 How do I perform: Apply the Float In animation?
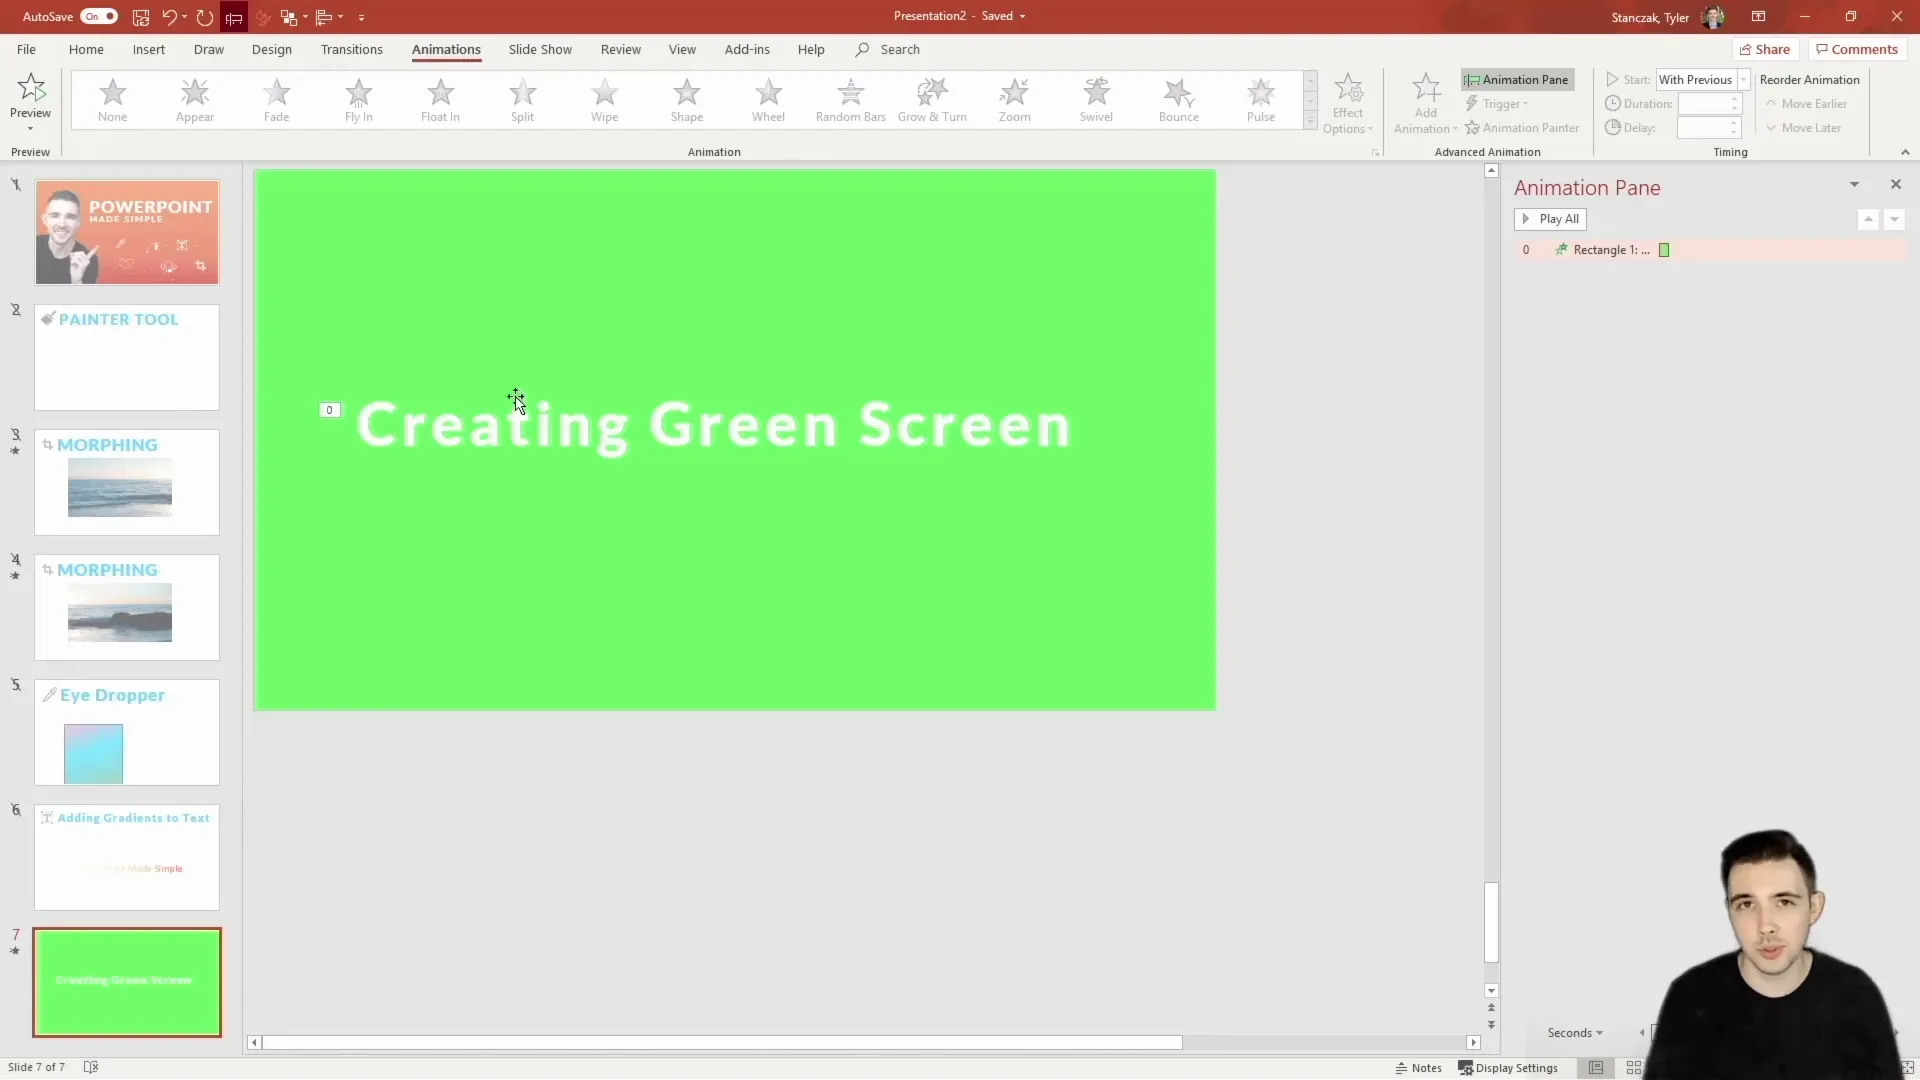click(440, 100)
